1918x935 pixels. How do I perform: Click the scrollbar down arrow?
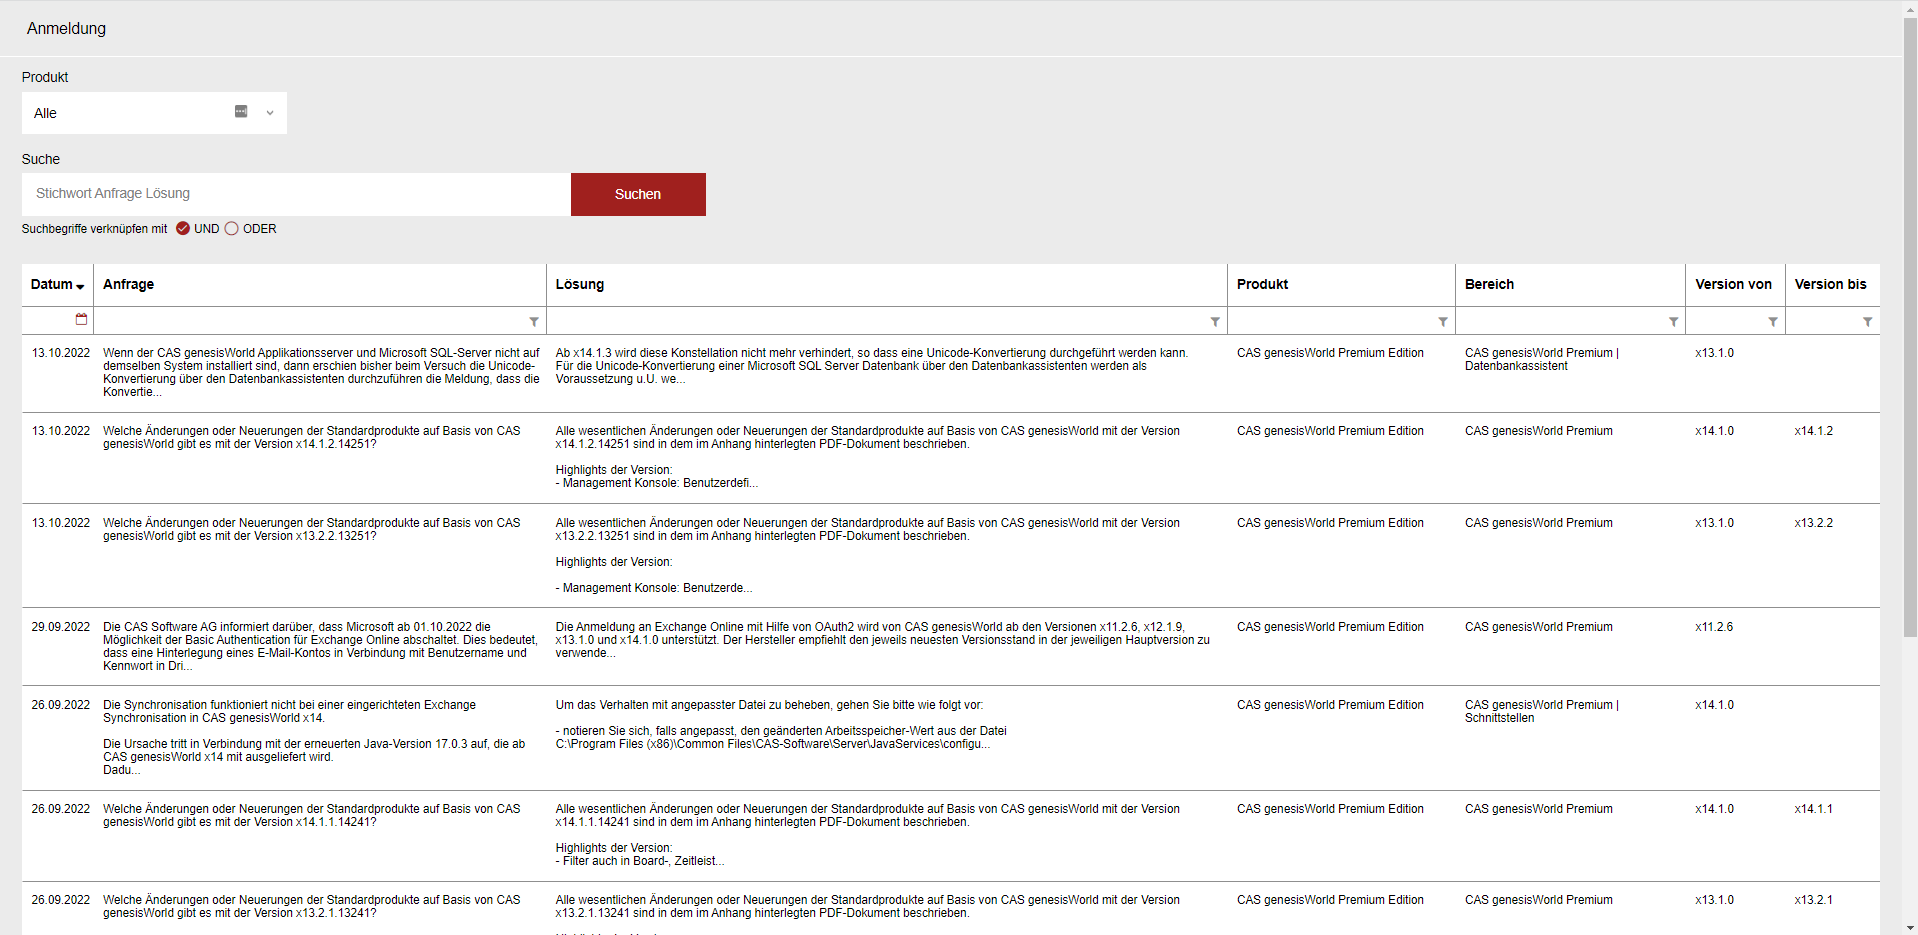(x=1910, y=927)
